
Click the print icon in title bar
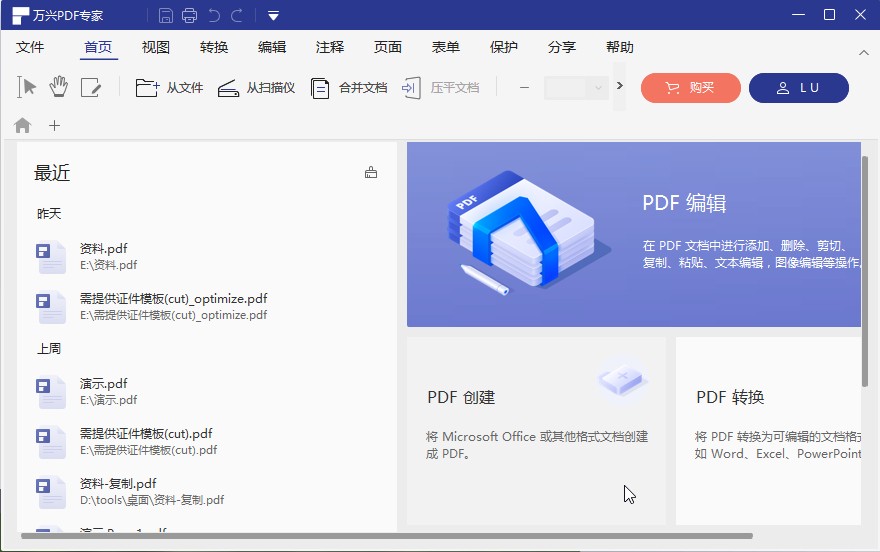click(190, 15)
